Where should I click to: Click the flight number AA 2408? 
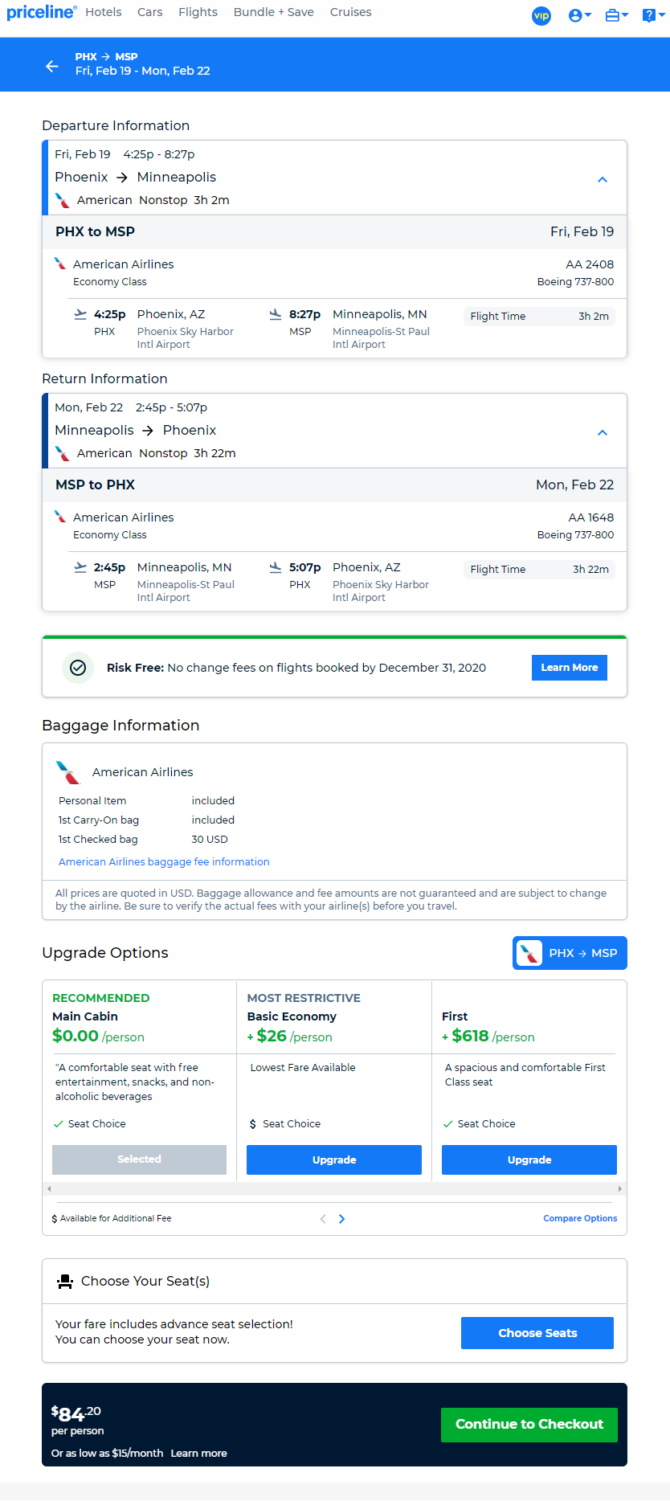(x=591, y=264)
